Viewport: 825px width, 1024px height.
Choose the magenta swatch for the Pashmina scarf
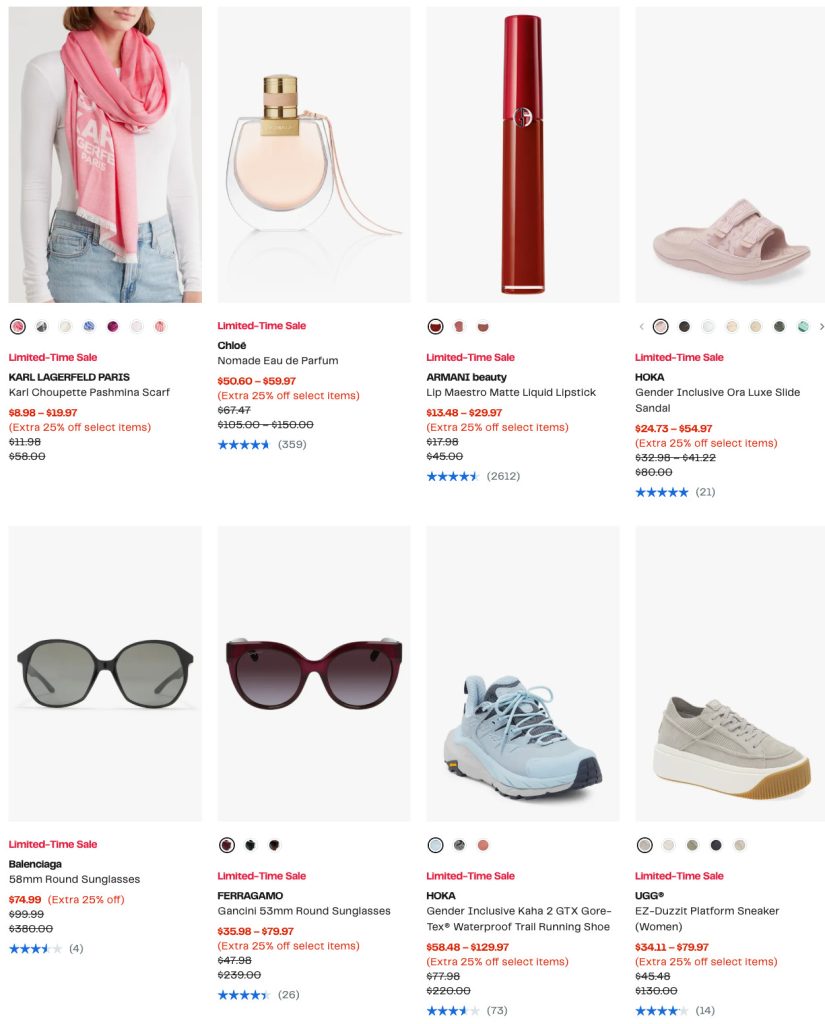(113, 326)
